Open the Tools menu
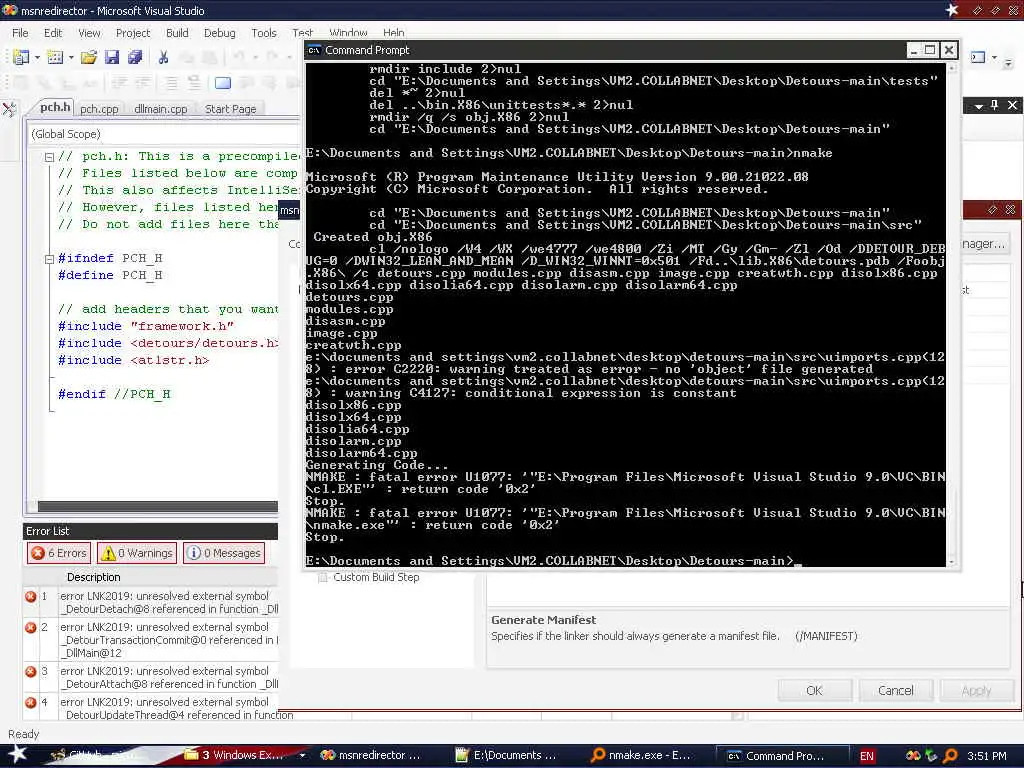The width and height of the screenshot is (1024, 768). [264, 33]
